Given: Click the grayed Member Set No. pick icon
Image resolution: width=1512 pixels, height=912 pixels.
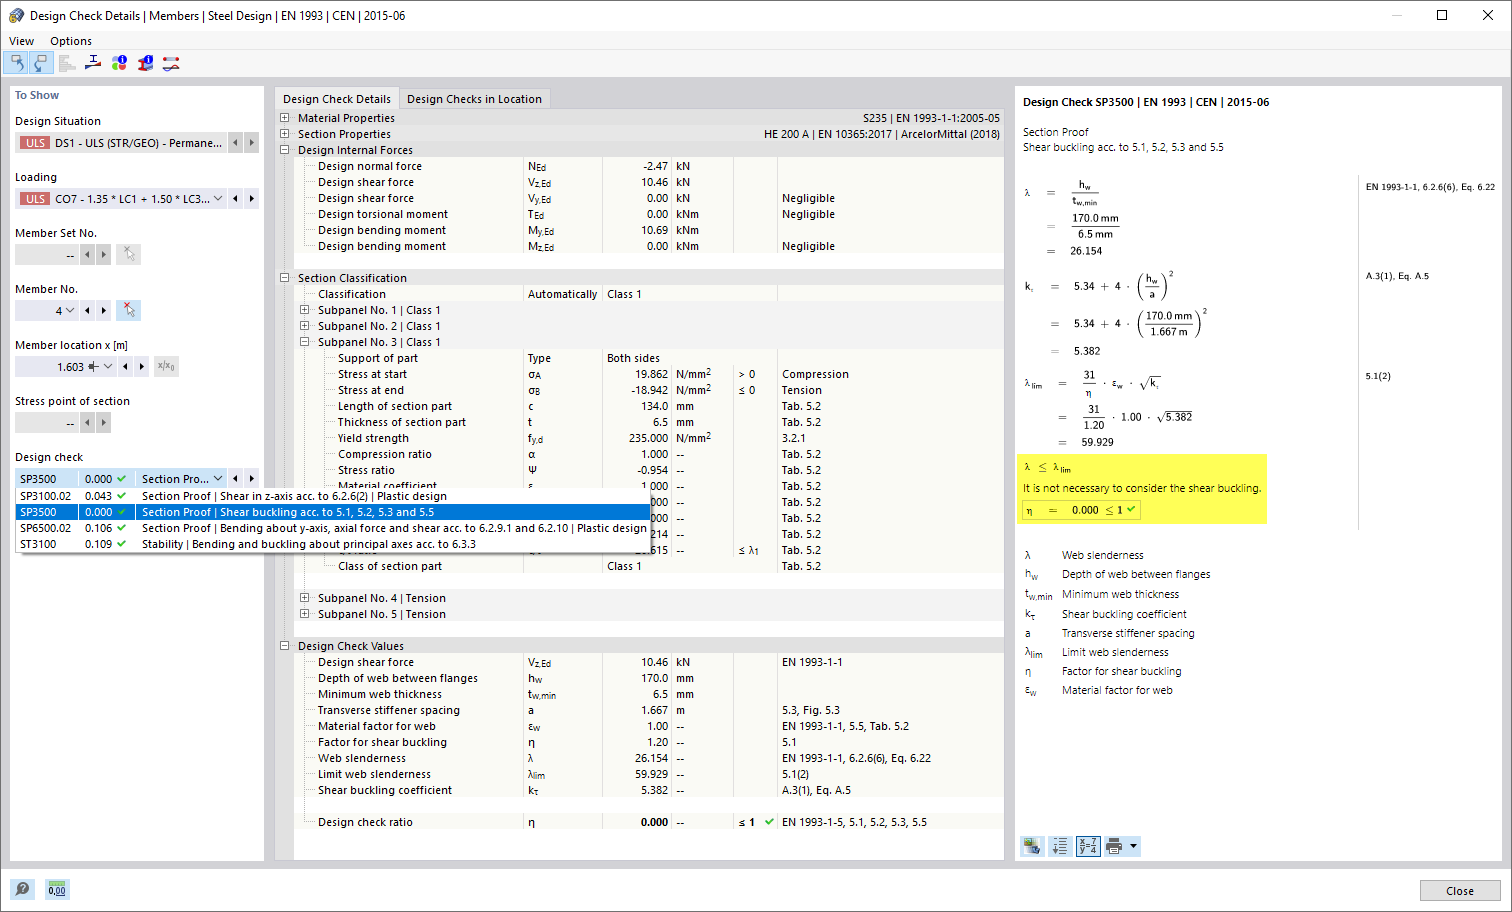Looking at the screenshot, I should [128, 255].
